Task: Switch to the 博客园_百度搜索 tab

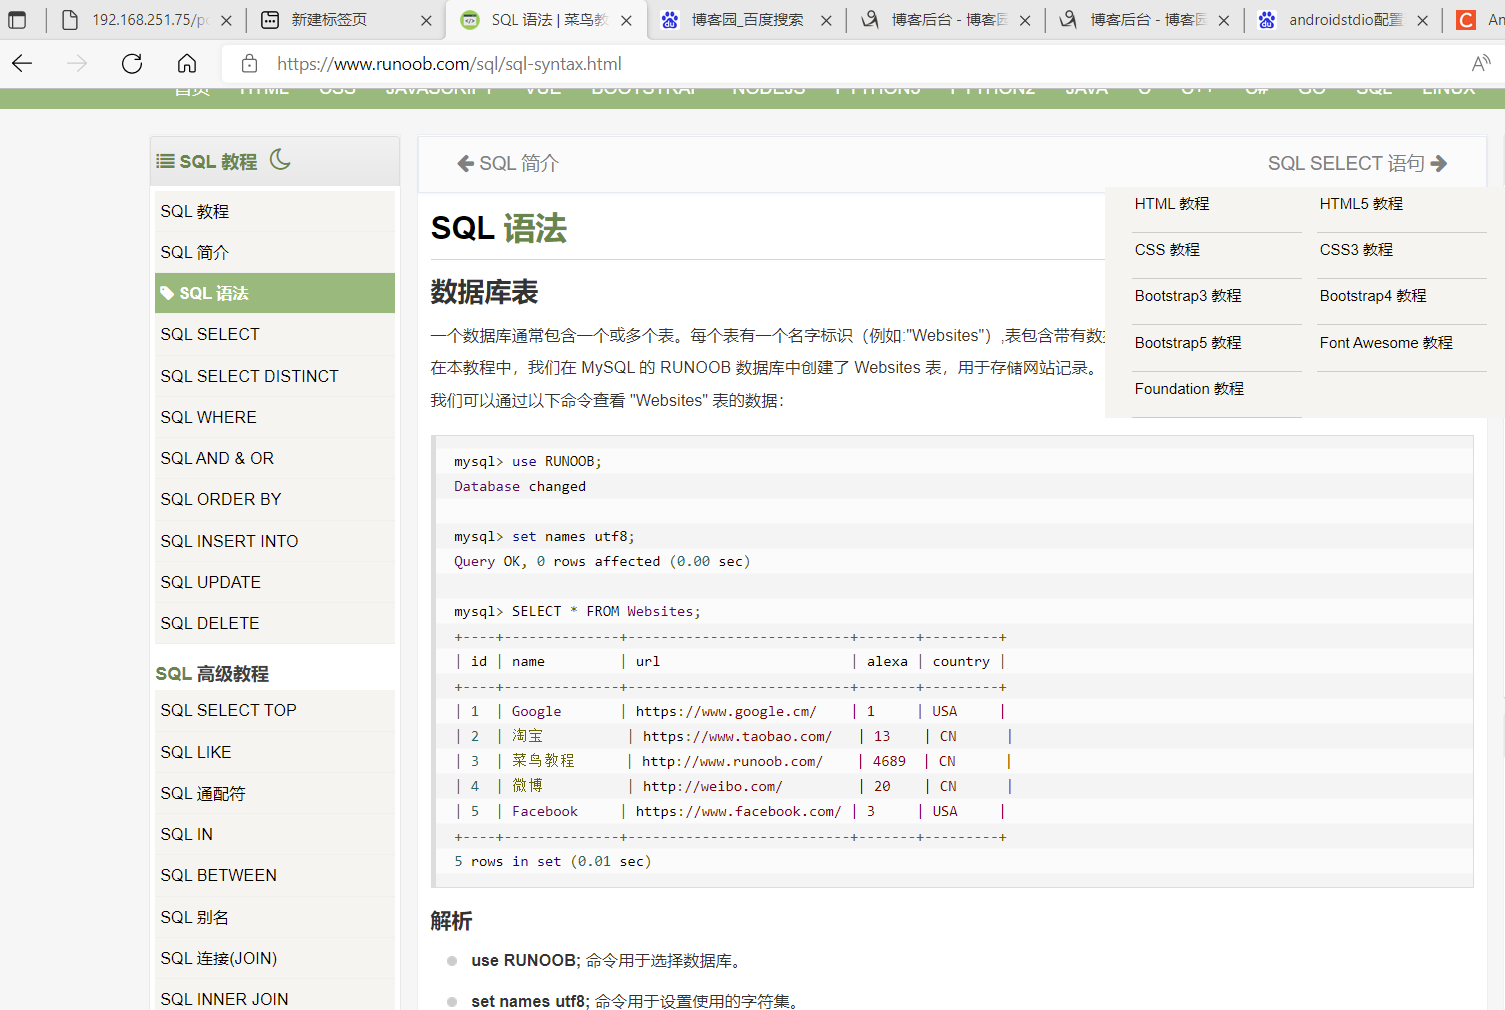Action: click(x=745, y=20)
